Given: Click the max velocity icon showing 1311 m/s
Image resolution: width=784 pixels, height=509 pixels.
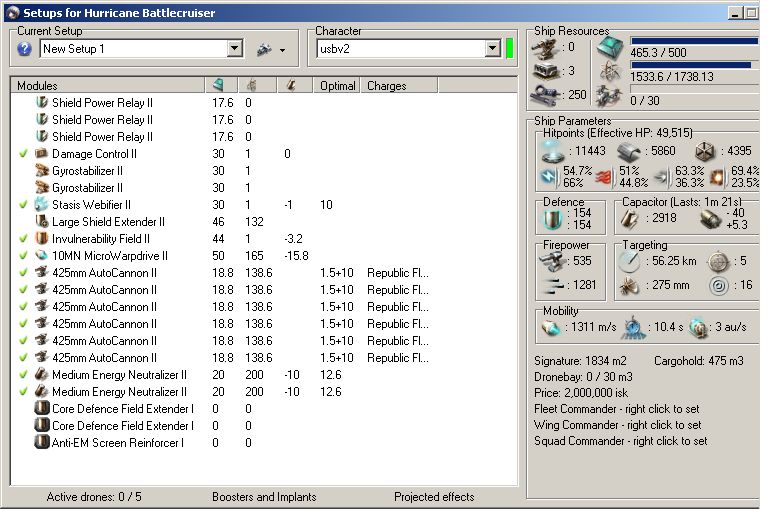Looking at the screenshot, I should 550,328.
